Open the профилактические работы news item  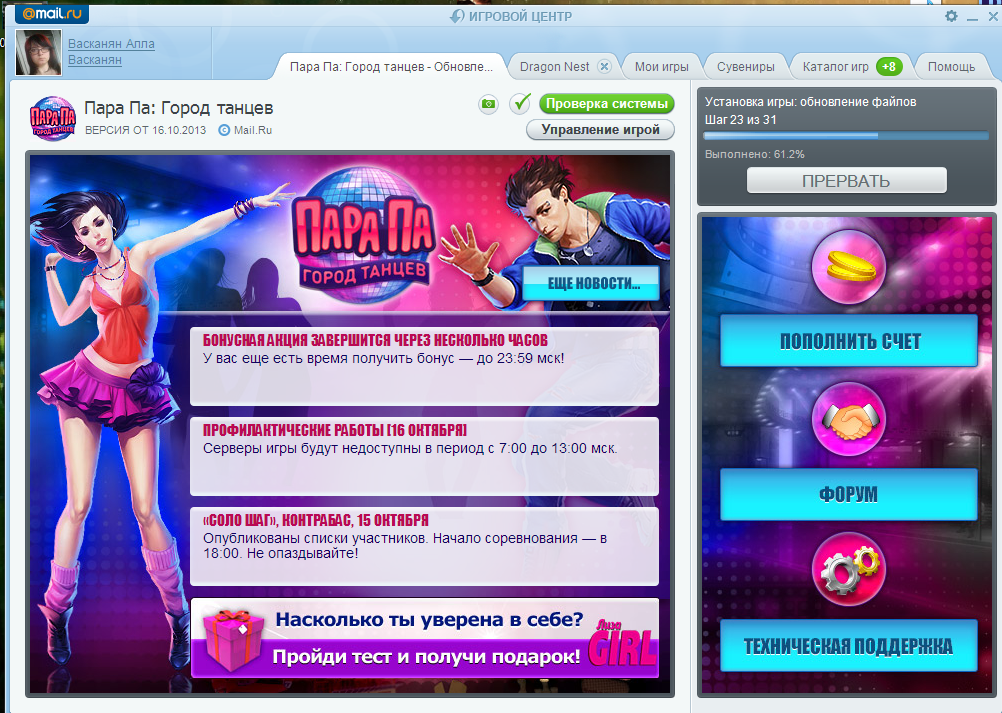point(424,456)
